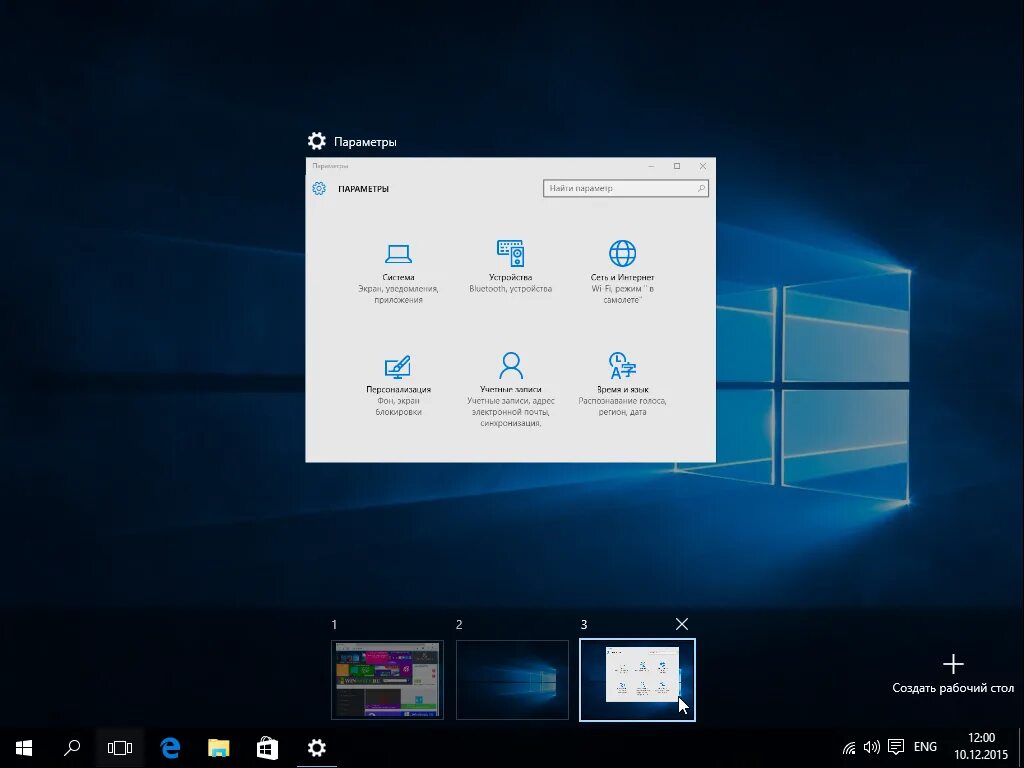Screen dimensions: 1024x768
Task: Open the Учетные записи person icon
Action: click(x=511, y=366)
